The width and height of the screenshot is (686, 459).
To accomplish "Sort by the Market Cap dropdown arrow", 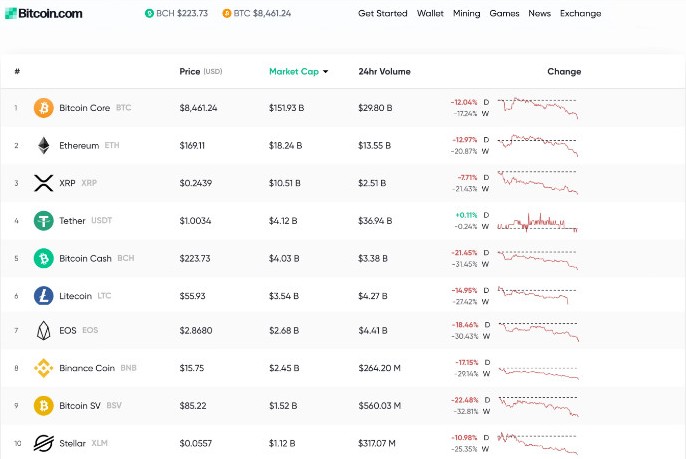I will coord(326,72).
